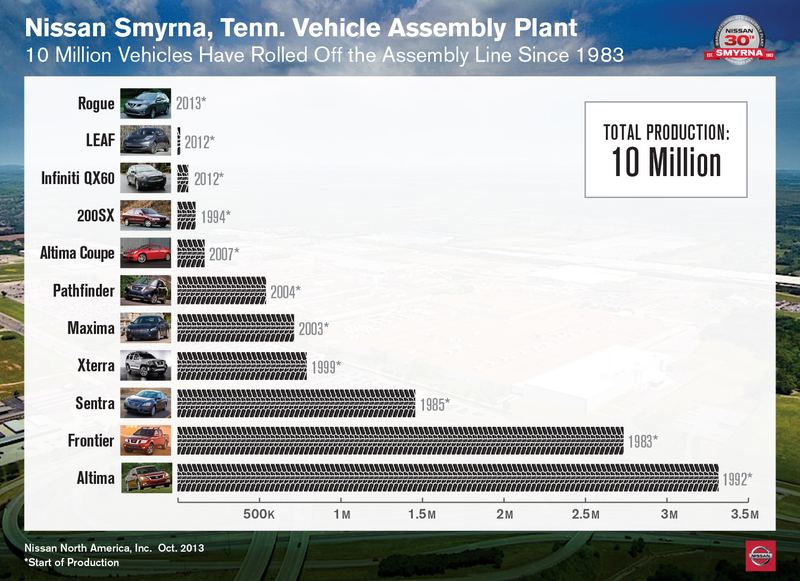Select the Xterra vehicle thumbnail
800x581 pixels.
point(146,365)
